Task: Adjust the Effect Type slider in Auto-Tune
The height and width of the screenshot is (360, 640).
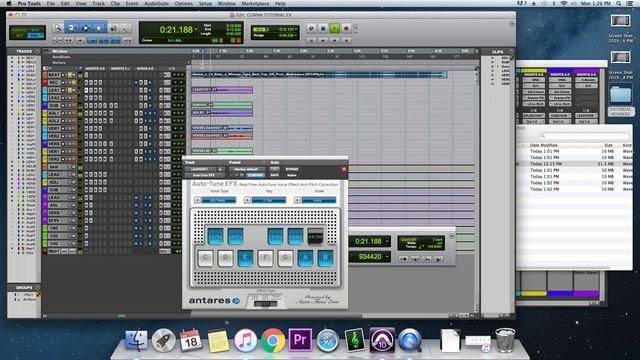Action: 265,304
